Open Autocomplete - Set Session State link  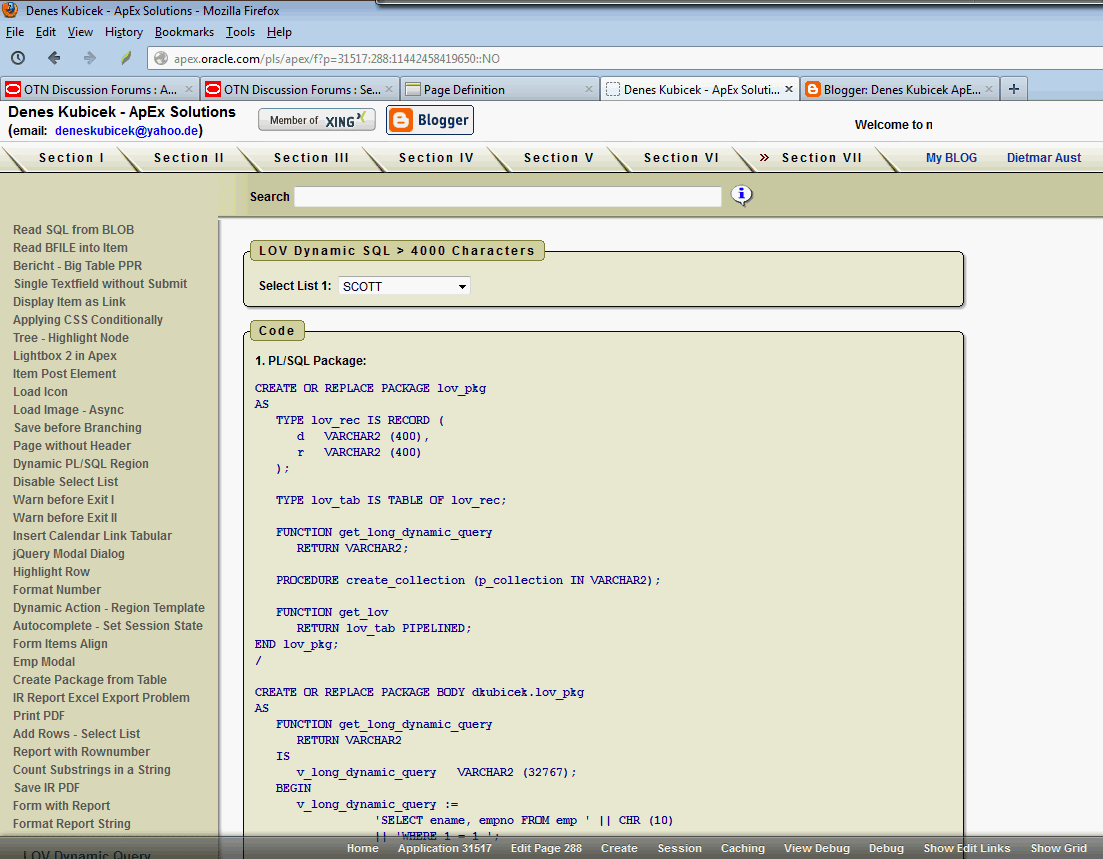108,626
